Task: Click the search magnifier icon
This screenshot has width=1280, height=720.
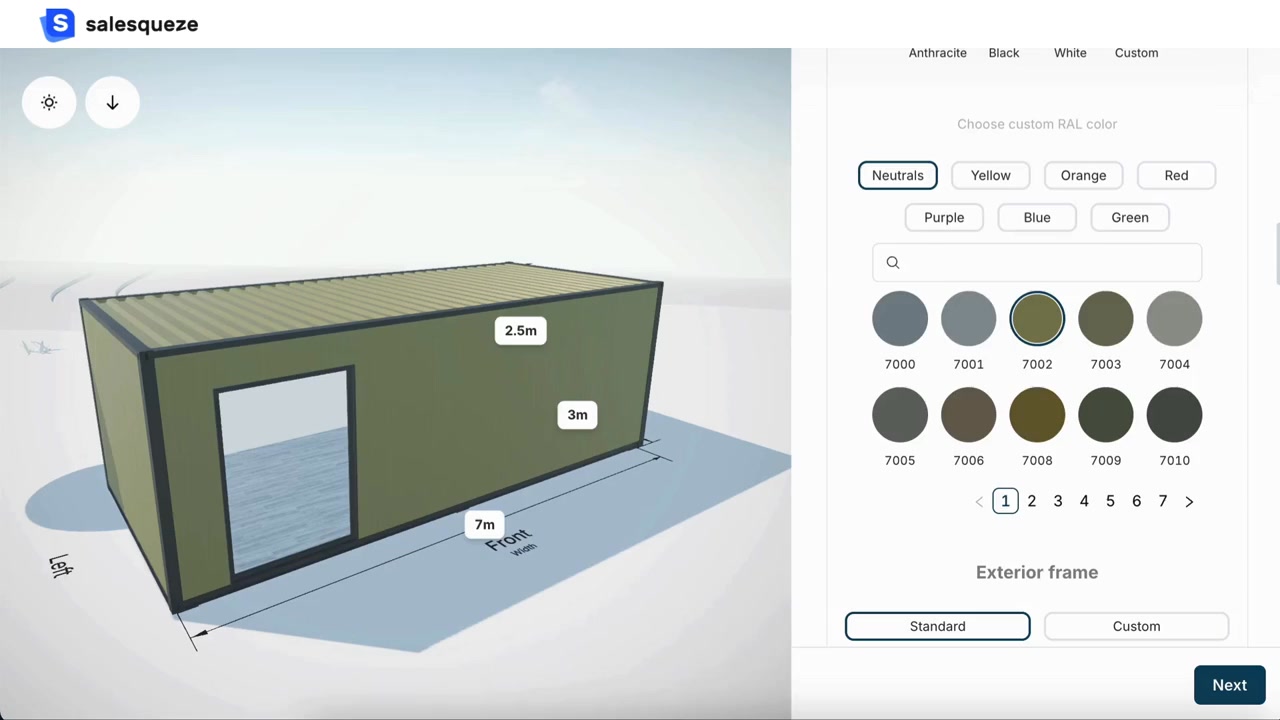Action: [x=893, y=263]
